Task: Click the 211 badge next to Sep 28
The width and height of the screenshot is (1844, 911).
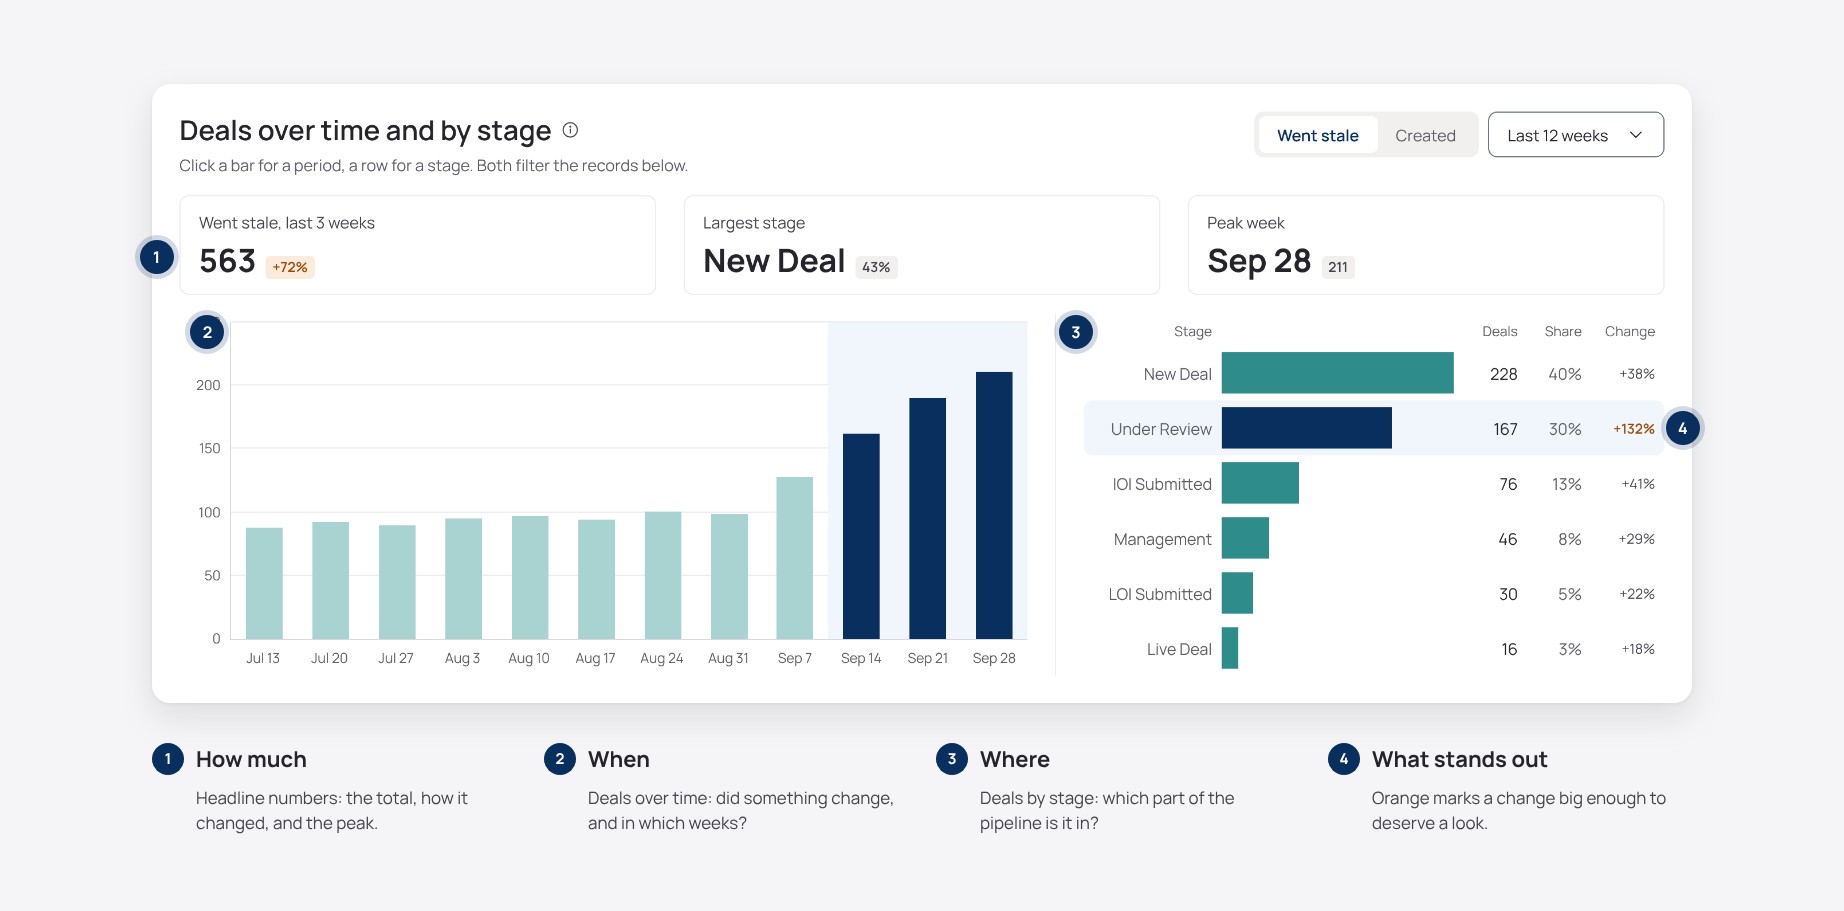Action: click(x=1338, y=267)
